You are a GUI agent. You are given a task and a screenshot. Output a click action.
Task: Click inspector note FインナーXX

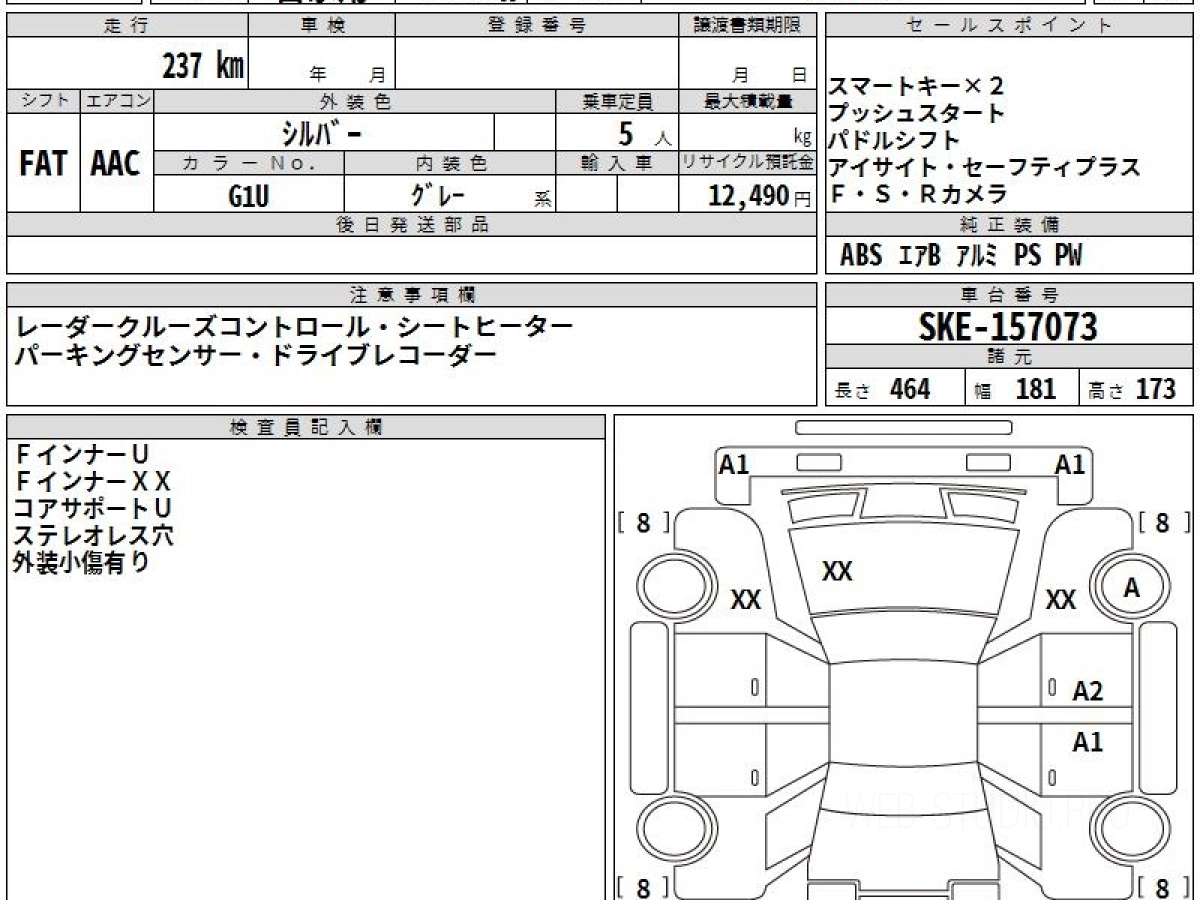[x=93, y=482]
